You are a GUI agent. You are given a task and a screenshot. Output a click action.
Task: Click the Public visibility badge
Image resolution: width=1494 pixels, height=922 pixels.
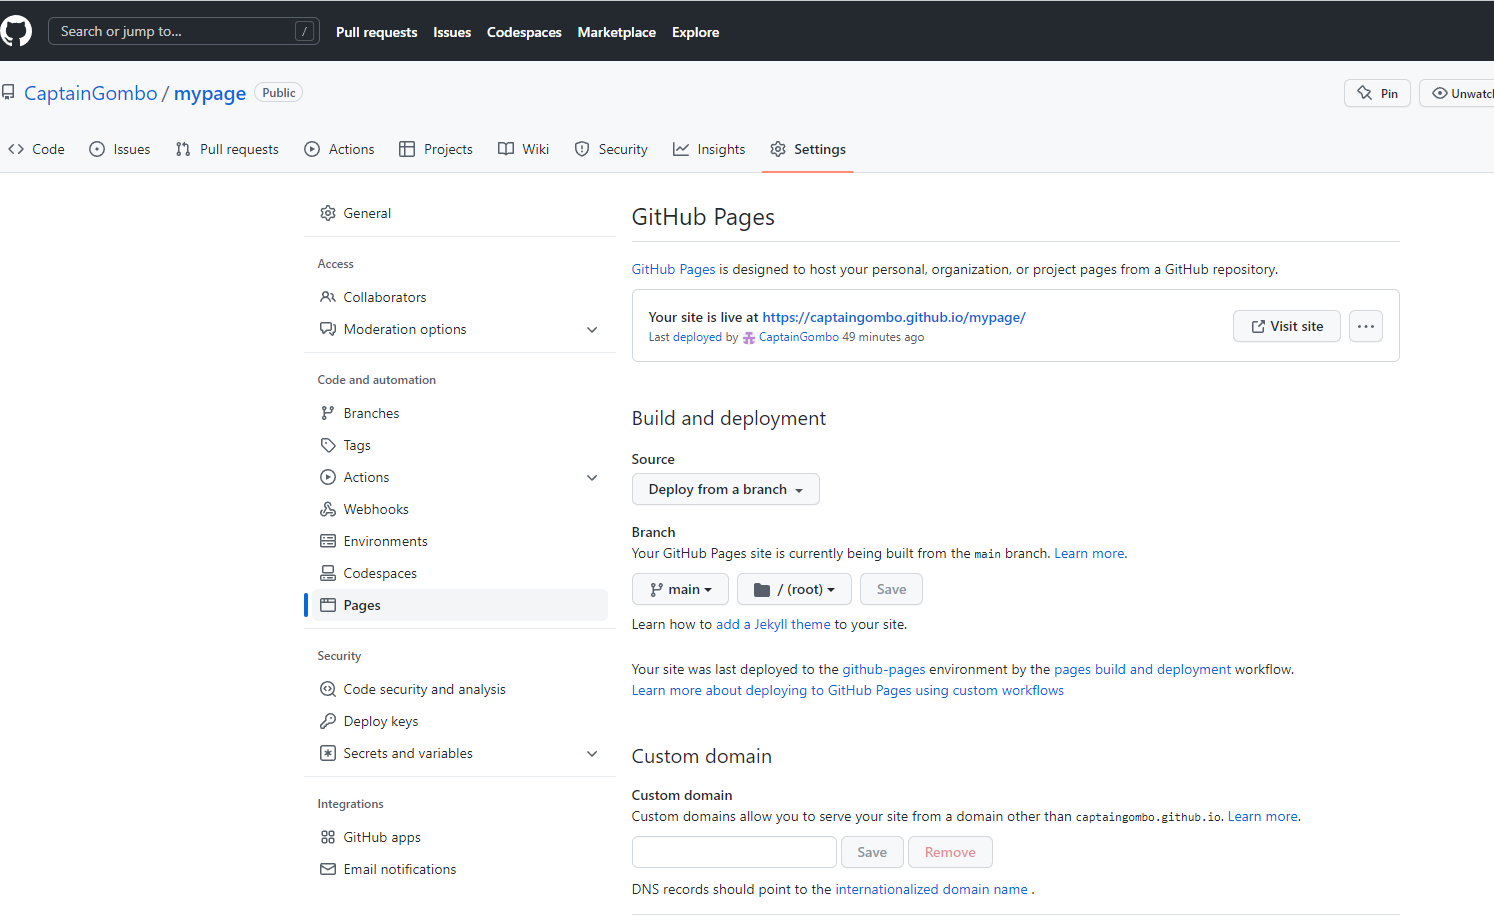(x=279, y=93)
